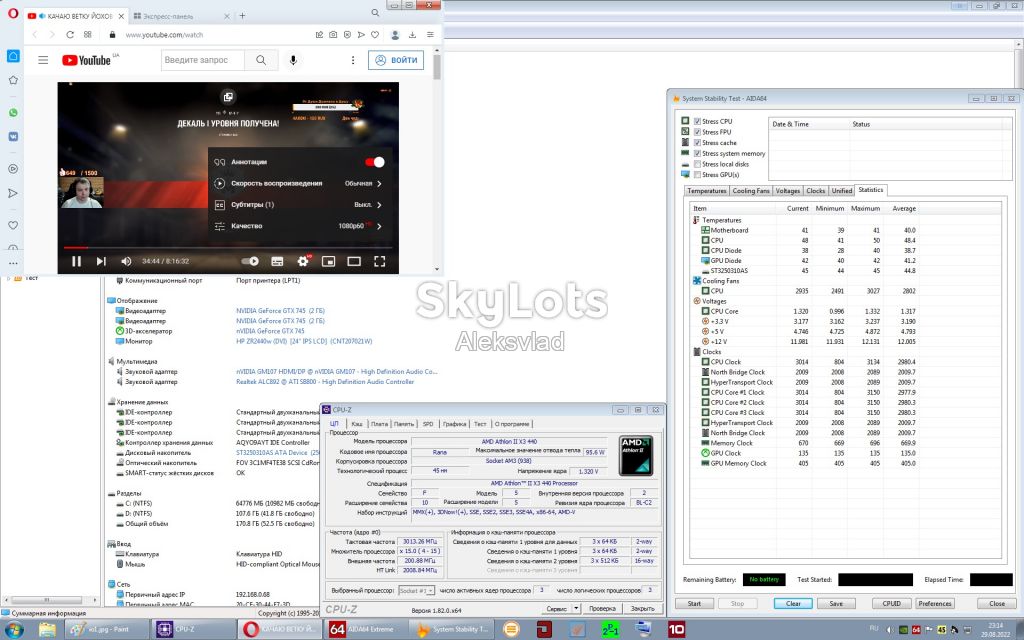Viewport: 1024px width, 640px height.
Task: Open the YouTube hamburger guide menu
Action: (x=43, y=60)
